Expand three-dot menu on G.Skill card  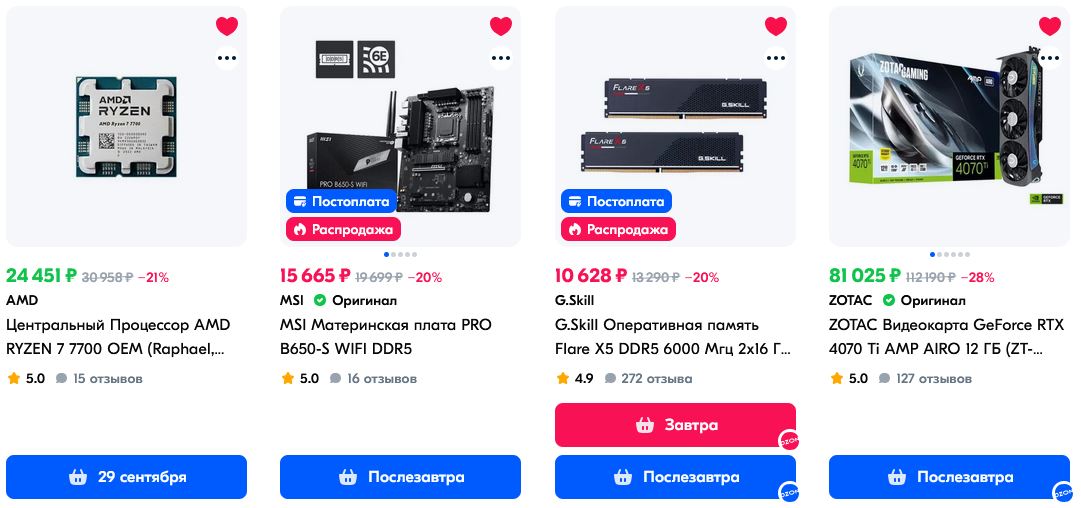pos(776,58)
